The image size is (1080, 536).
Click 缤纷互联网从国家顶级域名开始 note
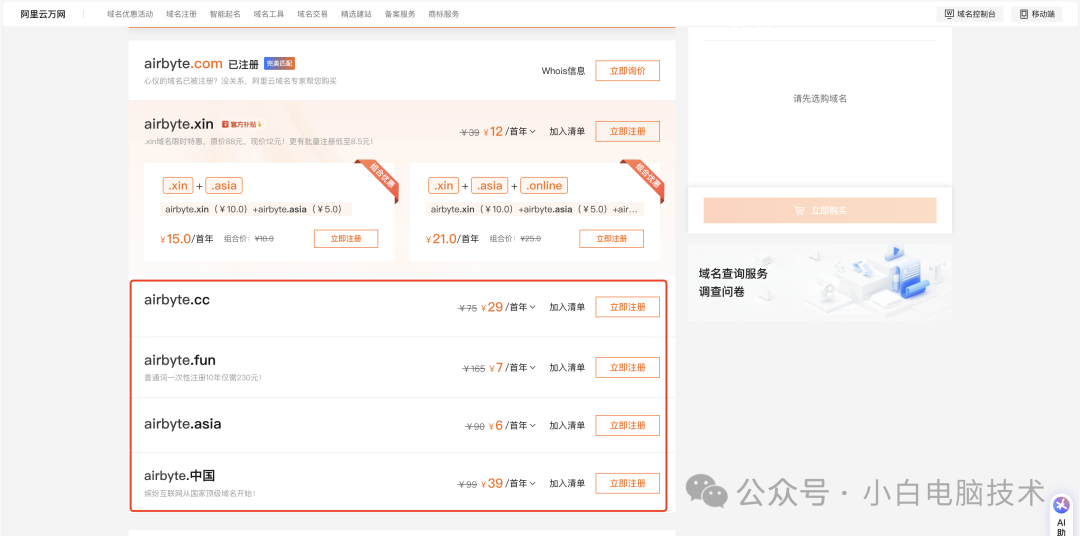[x=200, y=493]
